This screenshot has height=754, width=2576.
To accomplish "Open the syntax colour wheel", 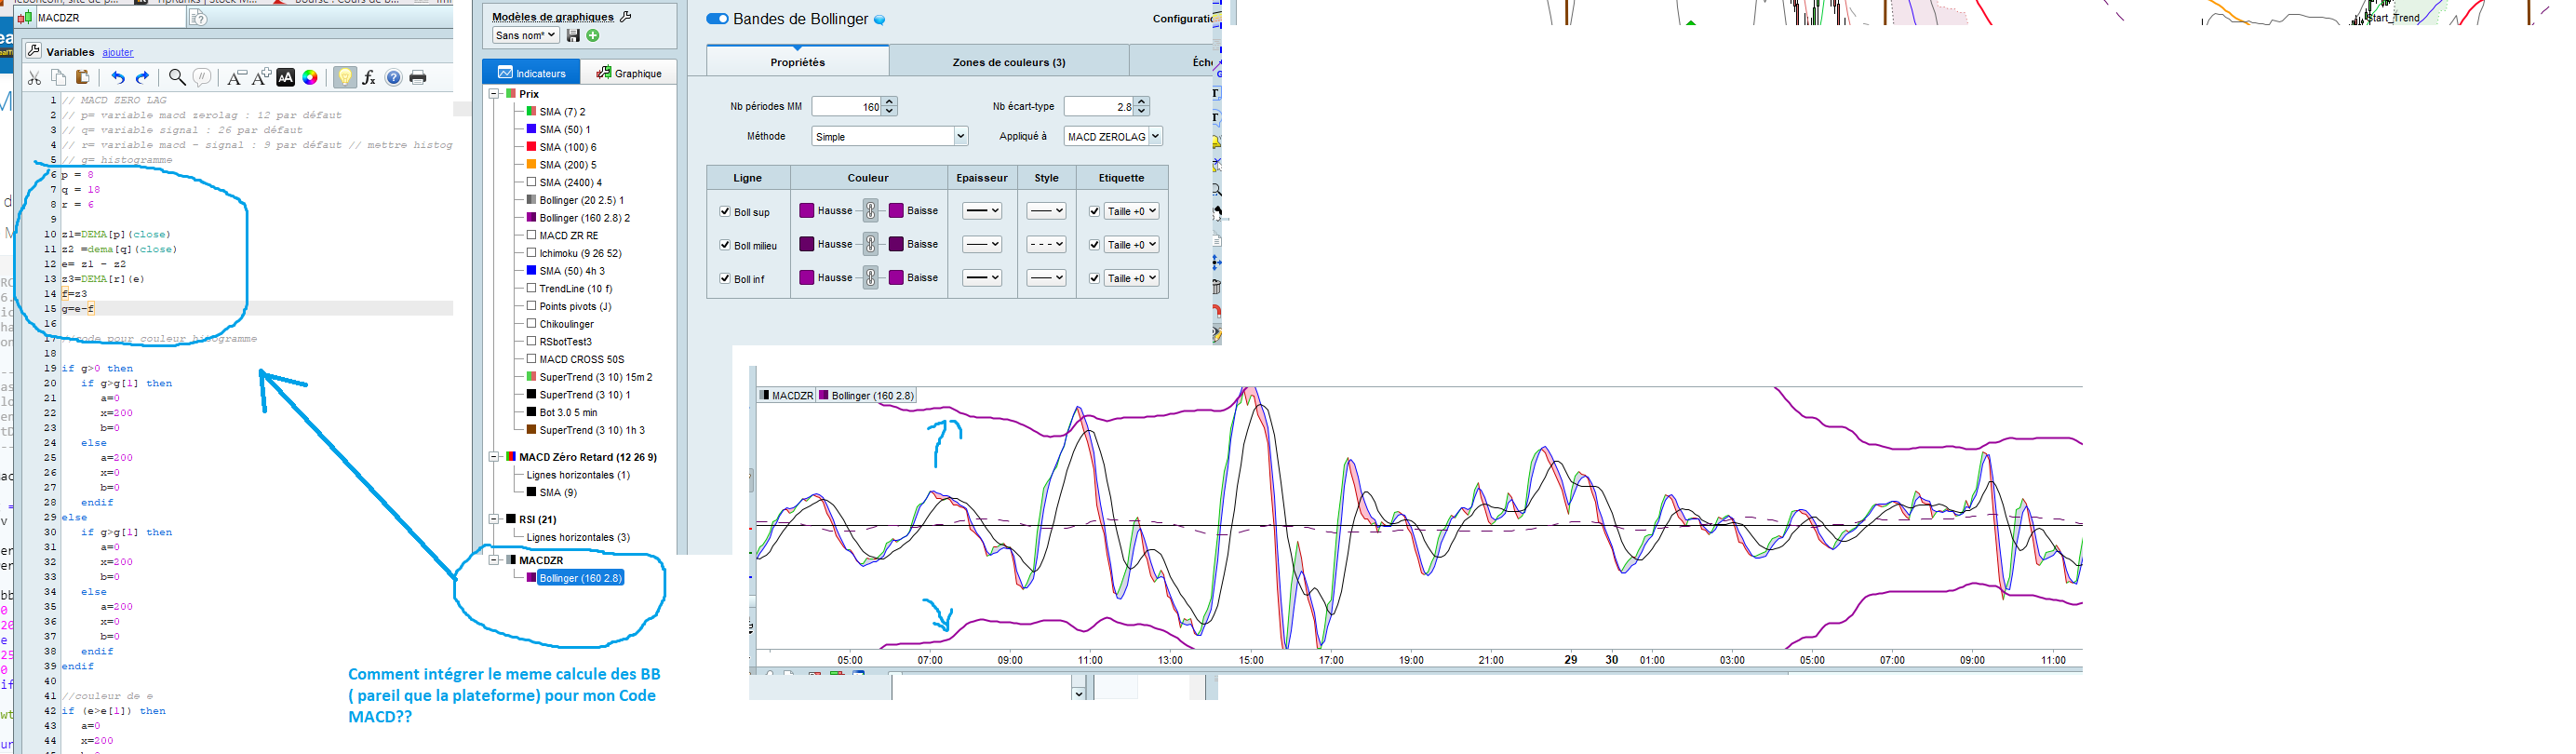I will coord(310,78).
